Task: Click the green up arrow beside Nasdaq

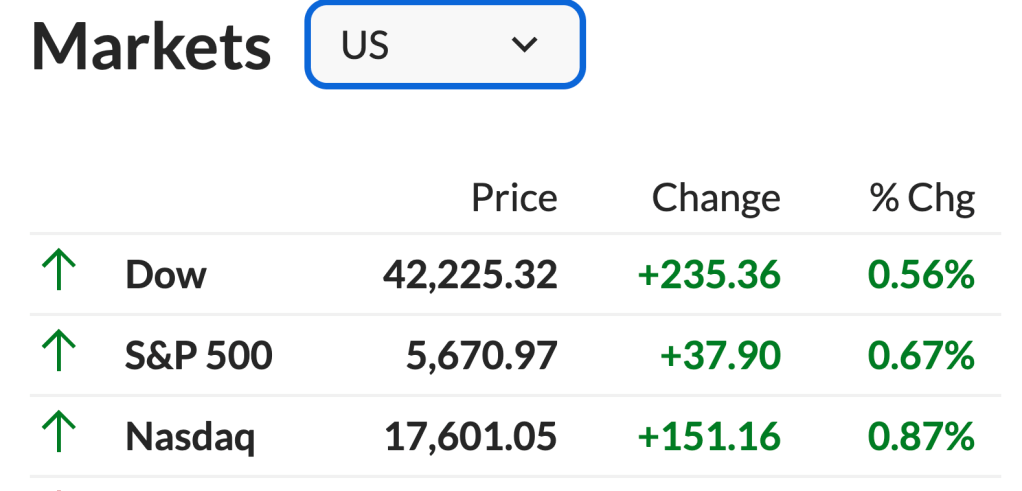Action: pos(59,435)
